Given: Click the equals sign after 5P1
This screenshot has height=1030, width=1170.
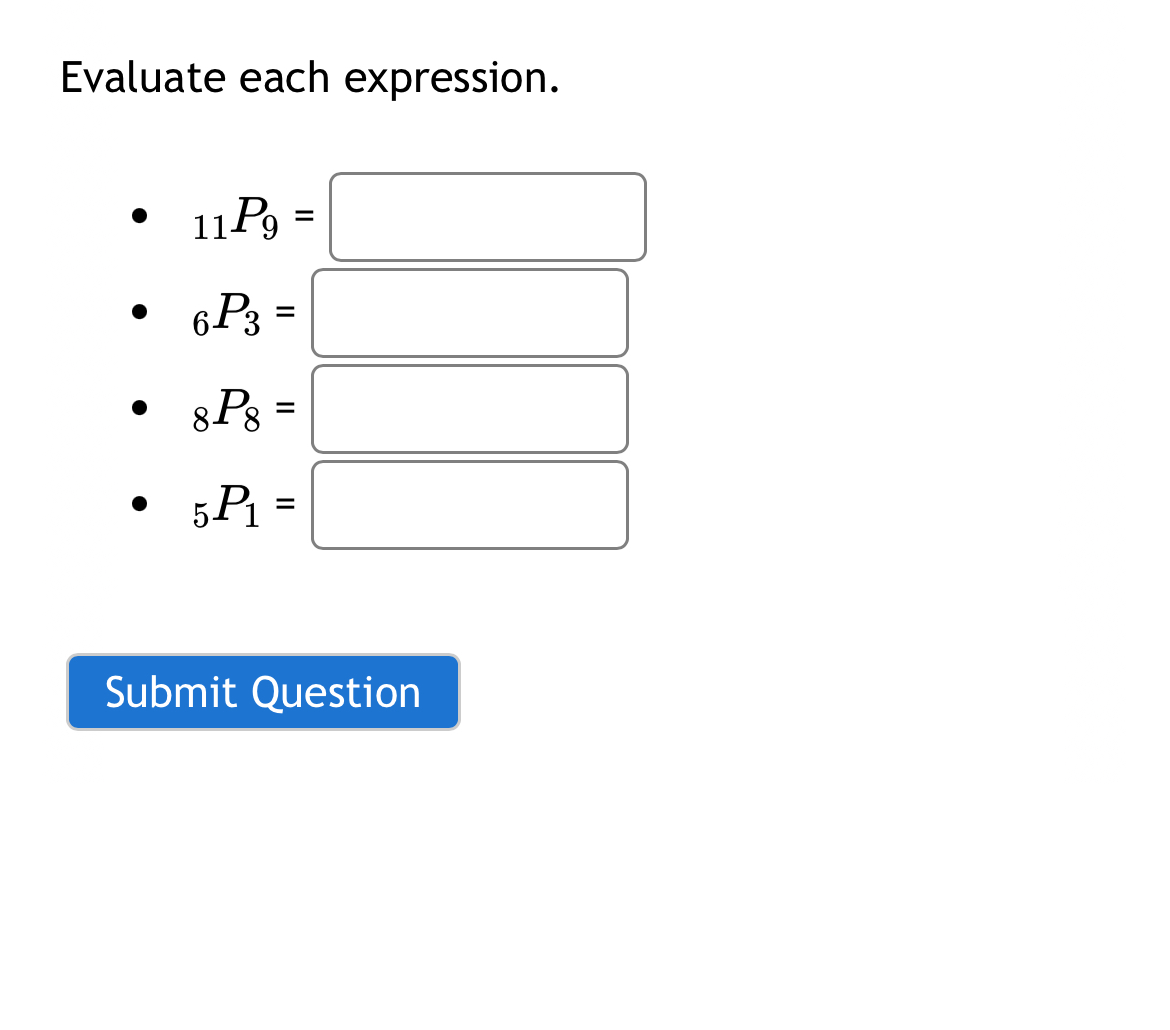Looking at the screenshot, I should click(x=287, y=503).
